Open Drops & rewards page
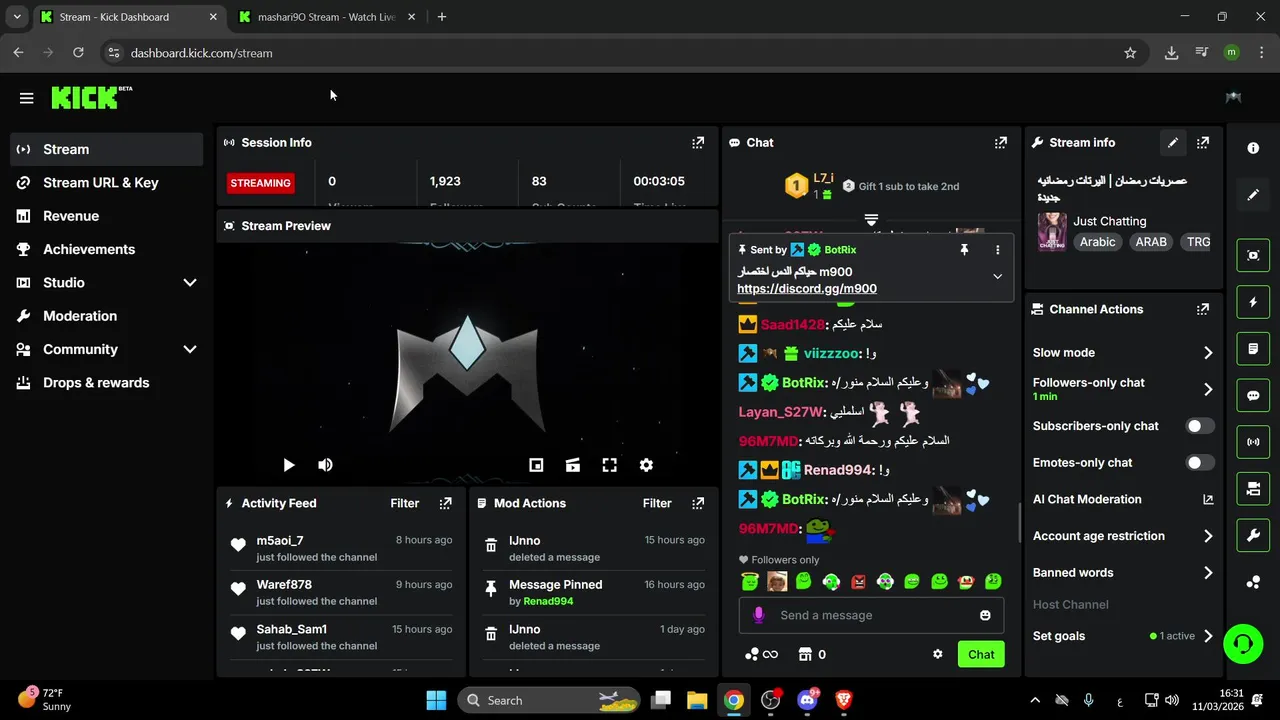 pos(106,383)
